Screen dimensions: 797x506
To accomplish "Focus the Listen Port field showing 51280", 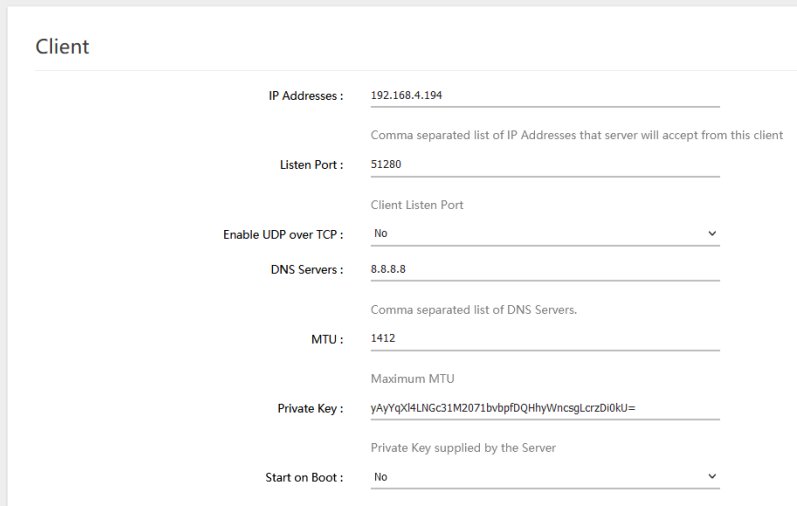I will coord(544,165).
